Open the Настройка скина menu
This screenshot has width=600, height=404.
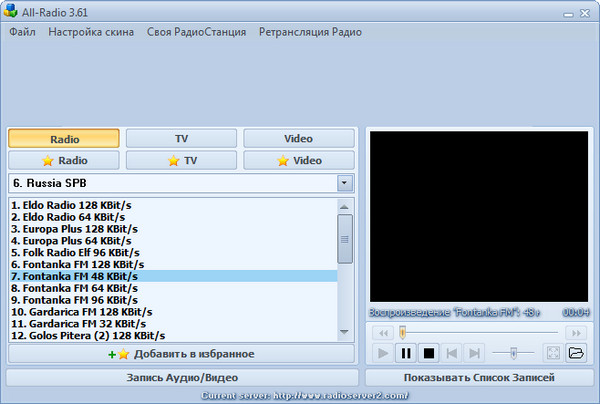coord(91,32)
